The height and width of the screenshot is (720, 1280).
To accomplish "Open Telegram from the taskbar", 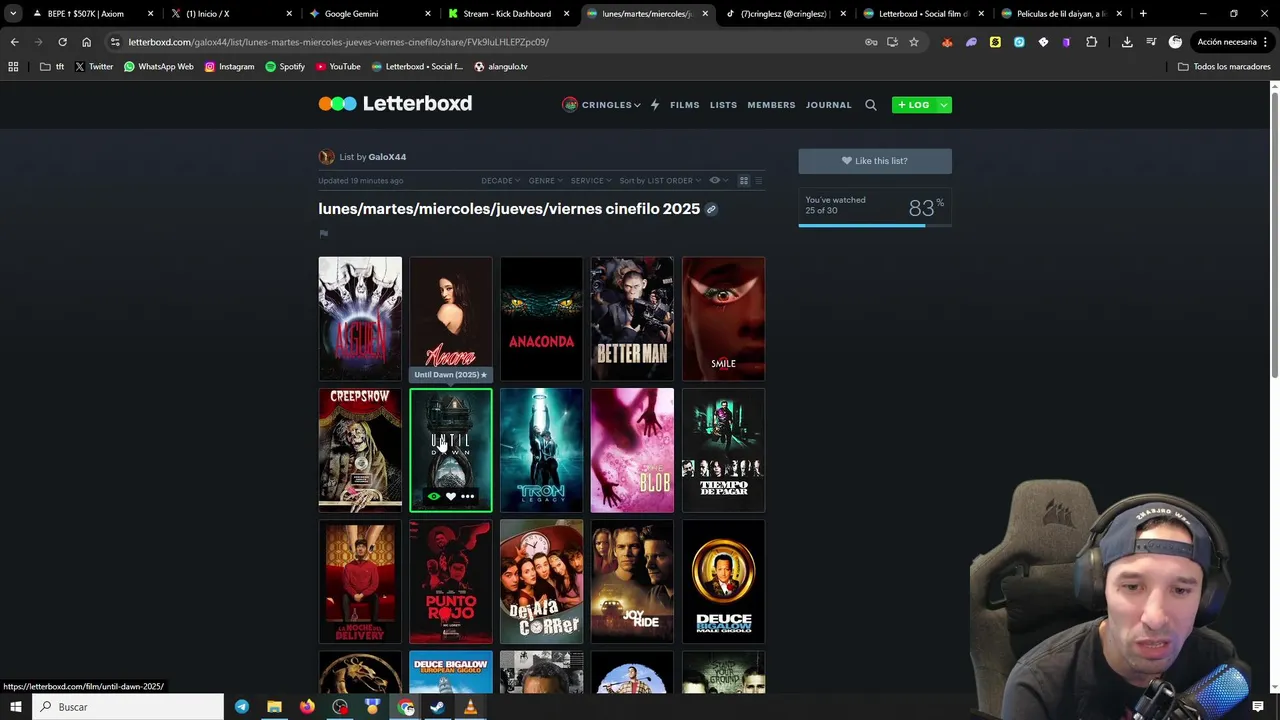I will click(242, 707).
